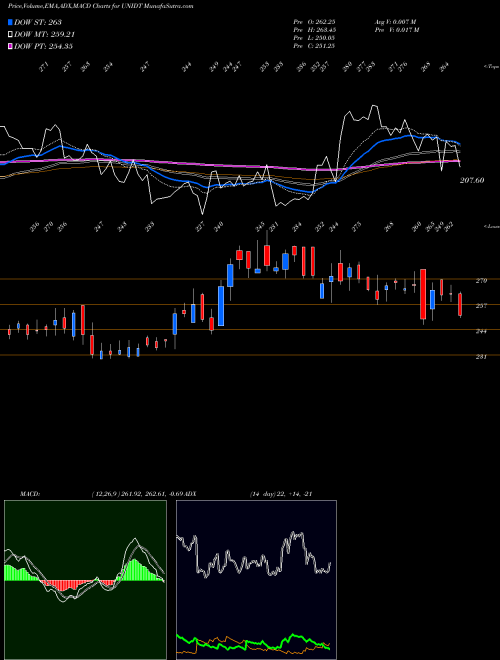Click the 244 price level label
Viewport: 500px width, 660px height.
point(481,331)
